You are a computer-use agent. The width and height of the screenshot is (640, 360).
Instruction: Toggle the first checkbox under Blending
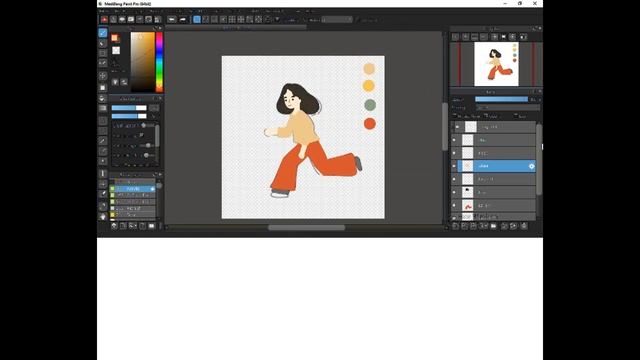pyautogui.click(x=455, y=116)
